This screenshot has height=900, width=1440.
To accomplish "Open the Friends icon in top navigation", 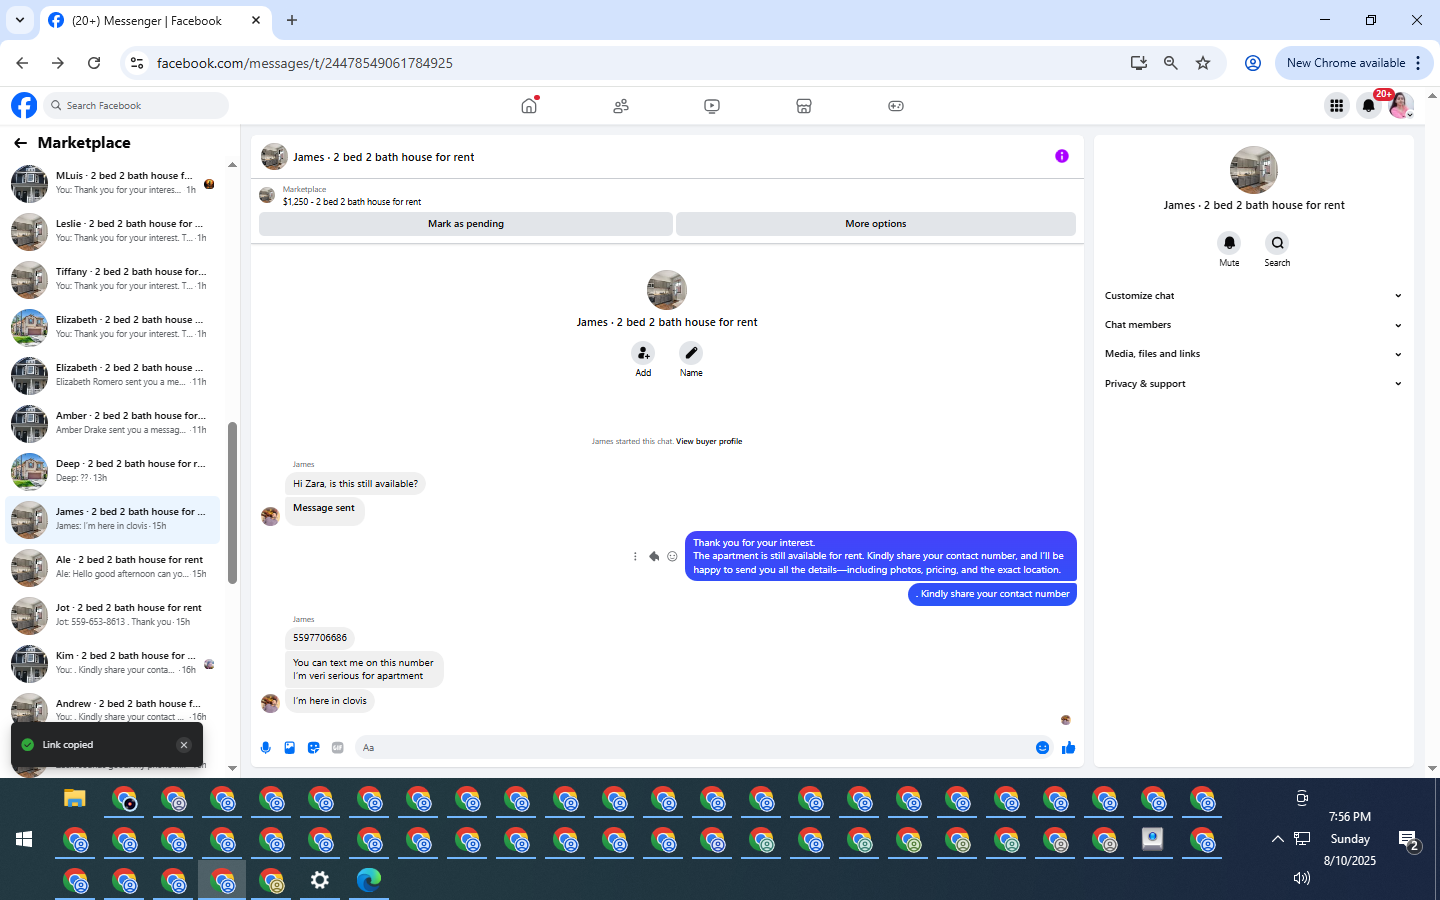I will point(621,105).
